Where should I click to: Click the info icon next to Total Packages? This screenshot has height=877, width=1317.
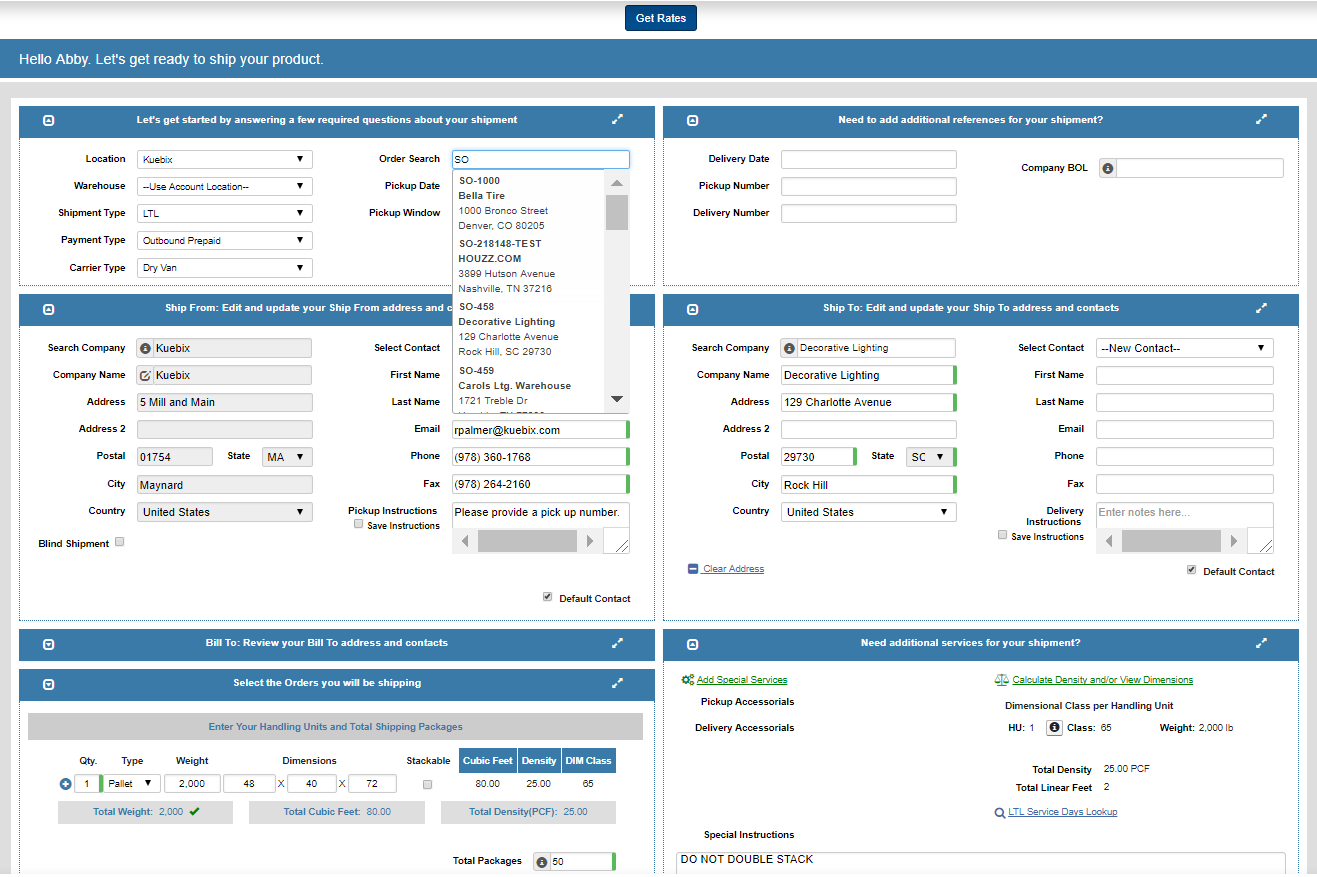point(540,860)
